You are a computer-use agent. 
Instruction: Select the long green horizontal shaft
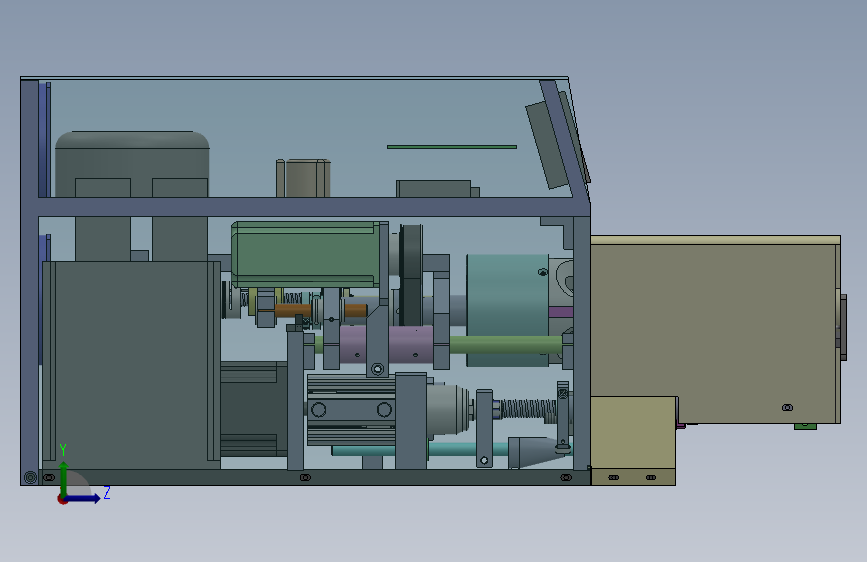[506, 345]
